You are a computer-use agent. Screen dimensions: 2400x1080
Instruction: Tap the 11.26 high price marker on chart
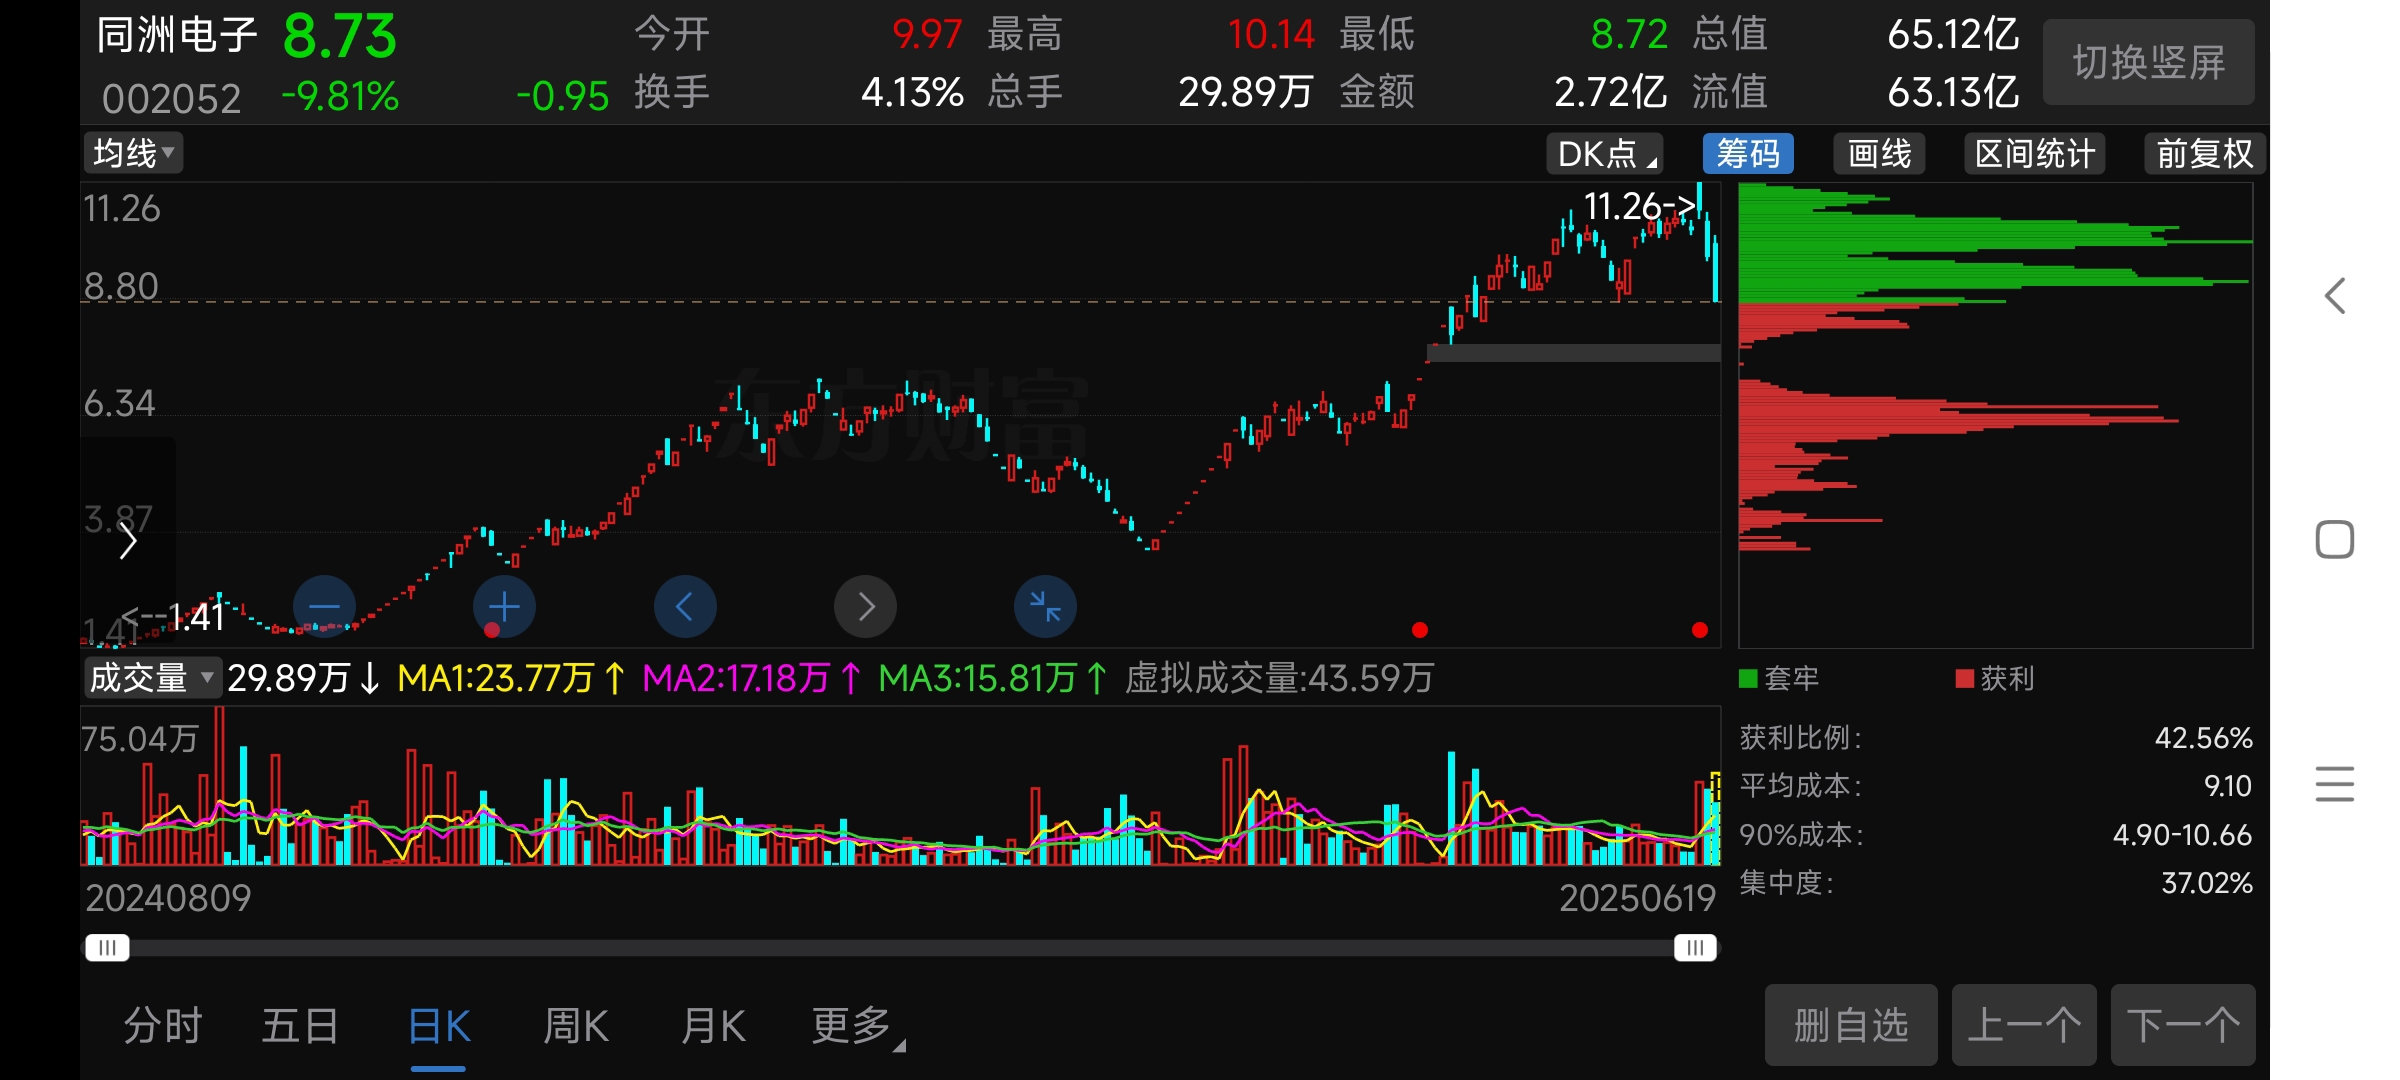(x=1640, y=206)
